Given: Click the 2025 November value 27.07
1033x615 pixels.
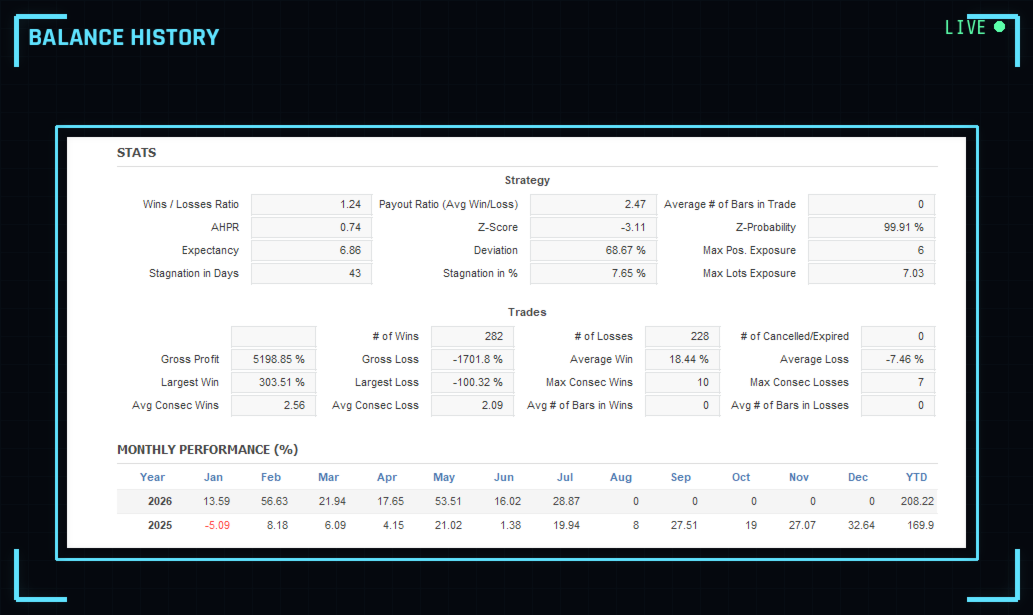Looking at the screenshot, I should coord(802,525).
